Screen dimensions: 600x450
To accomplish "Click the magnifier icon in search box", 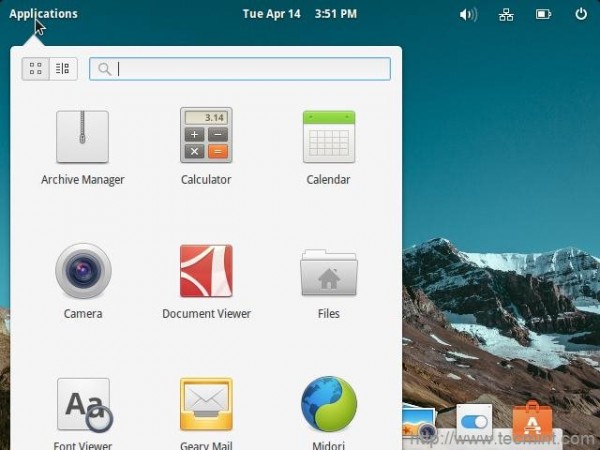I will point(104,69).
